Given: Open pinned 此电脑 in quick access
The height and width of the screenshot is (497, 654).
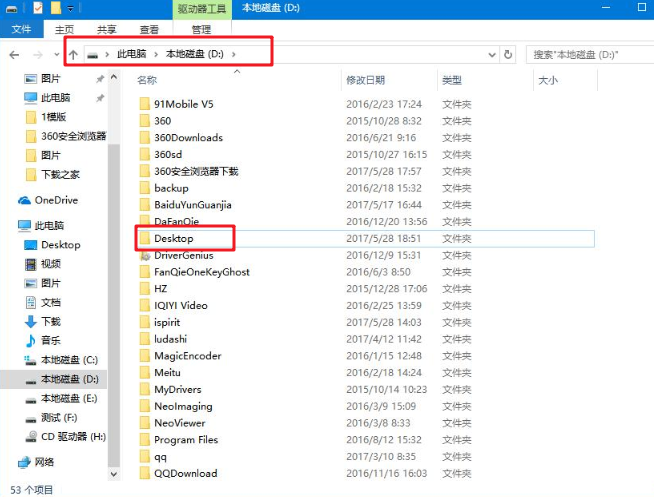Looking at the screenshot, I should (55, 98).
